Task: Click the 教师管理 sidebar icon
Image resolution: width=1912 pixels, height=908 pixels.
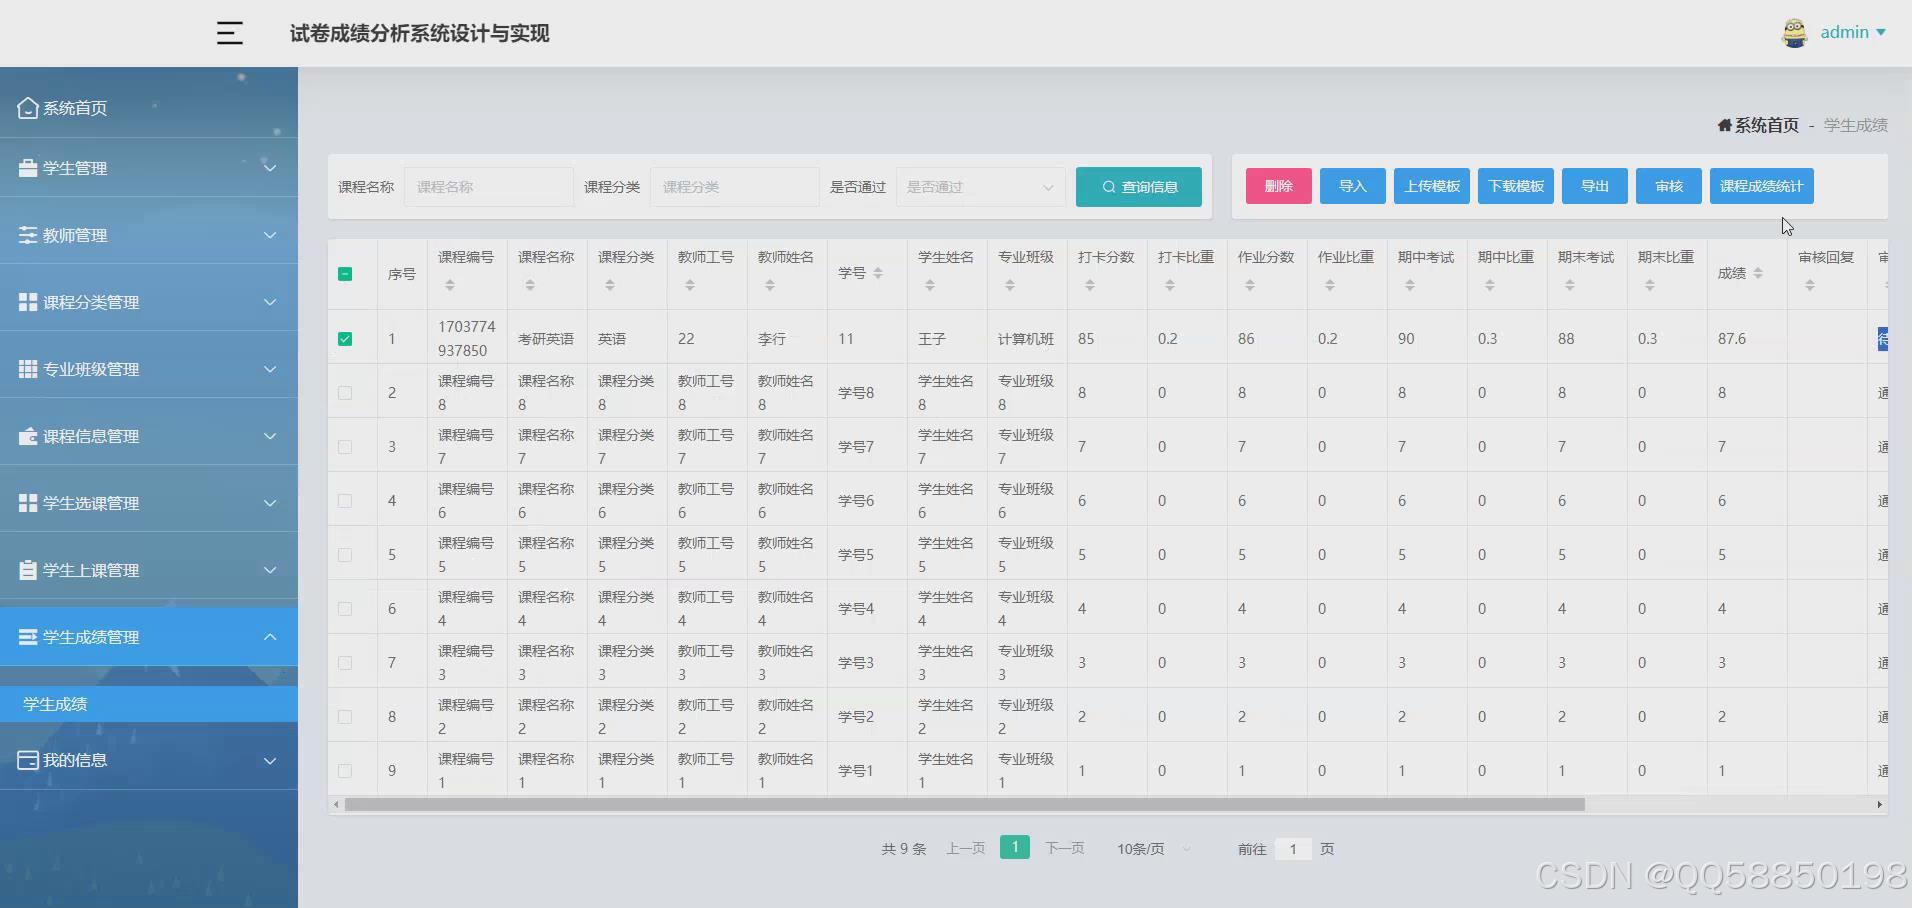Action: [x=28, y=235]
